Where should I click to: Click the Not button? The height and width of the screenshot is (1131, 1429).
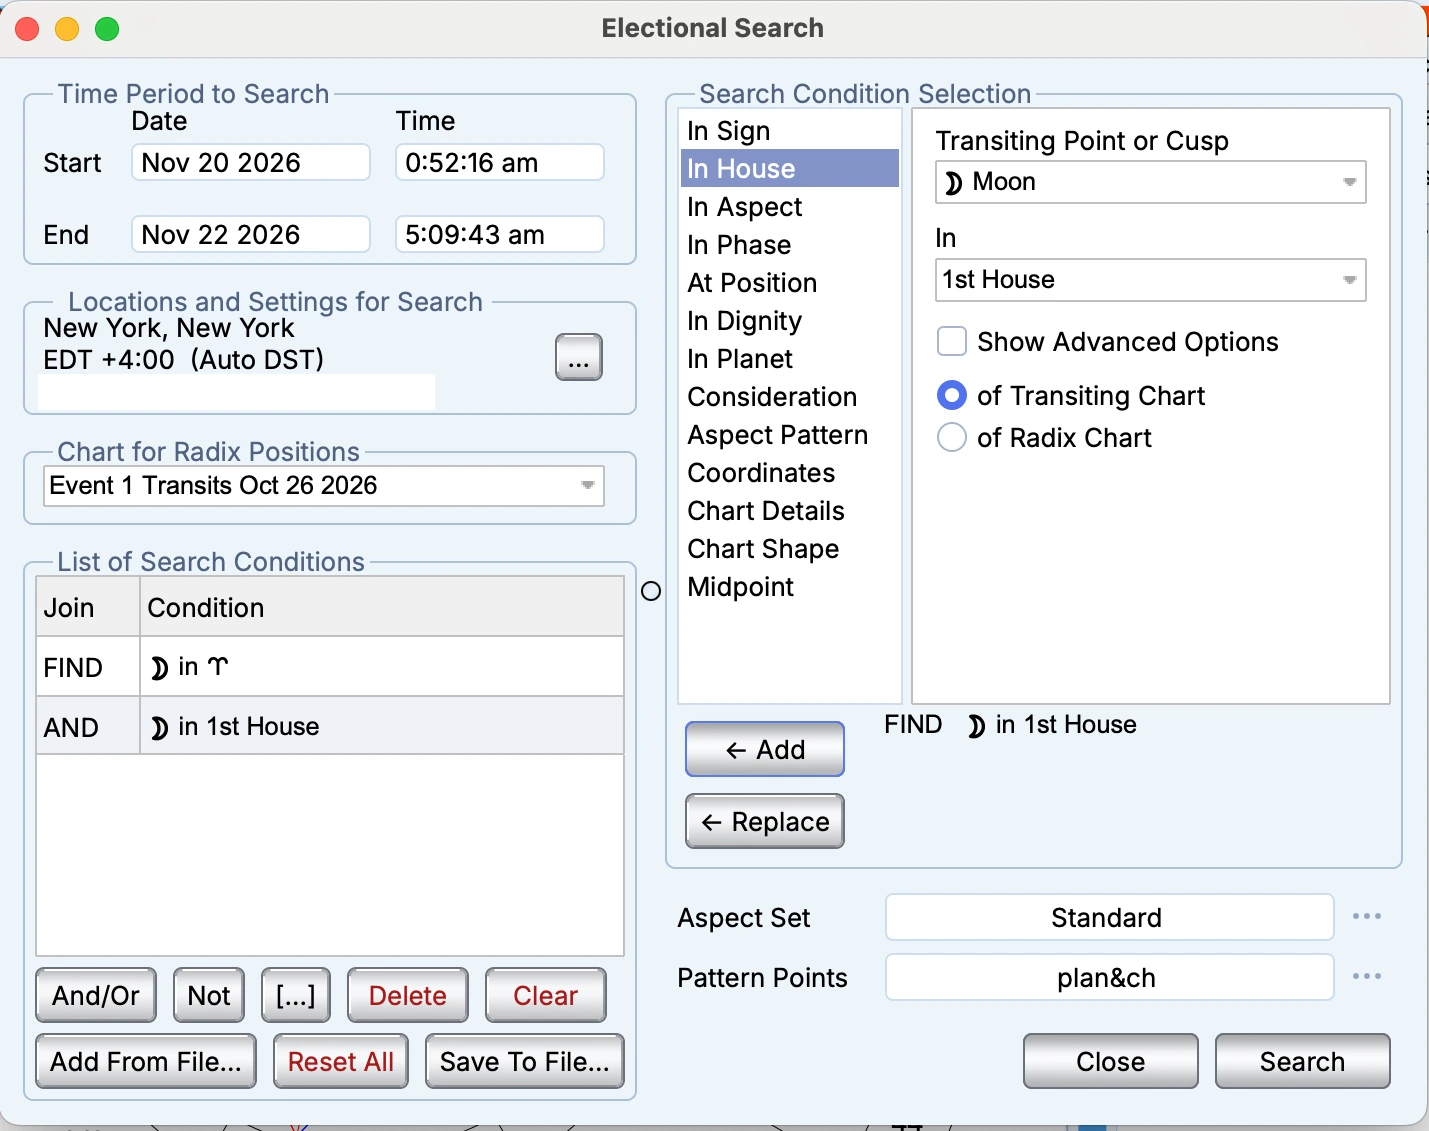[209, 995]
